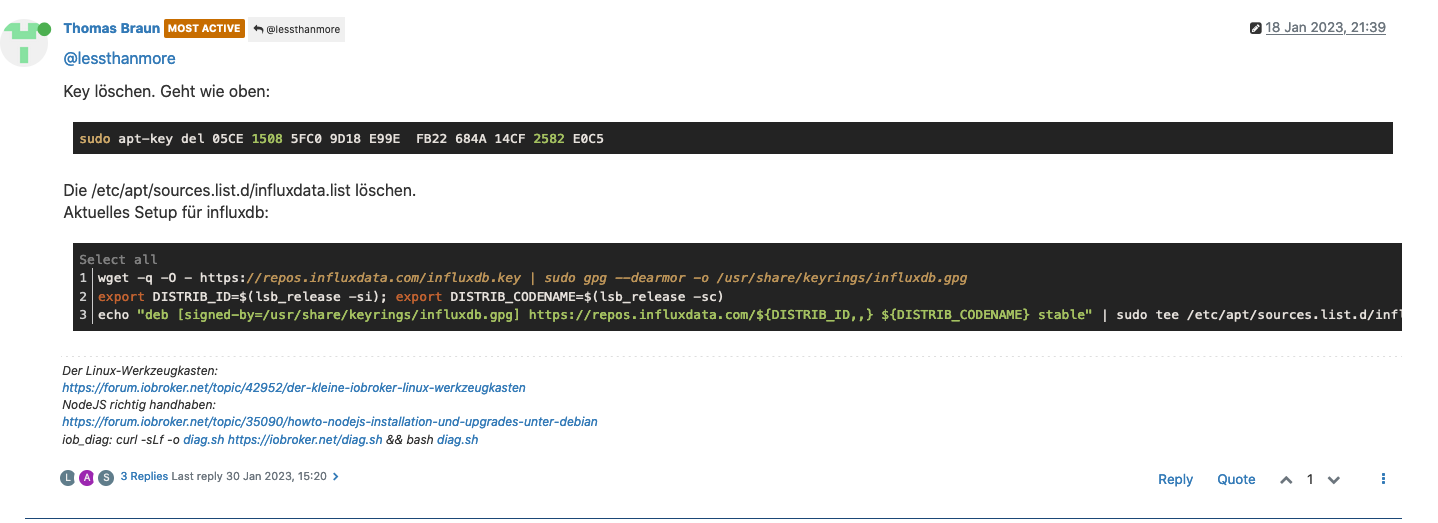
Task: Click the vote count number 1
Action: [1310, 480]
